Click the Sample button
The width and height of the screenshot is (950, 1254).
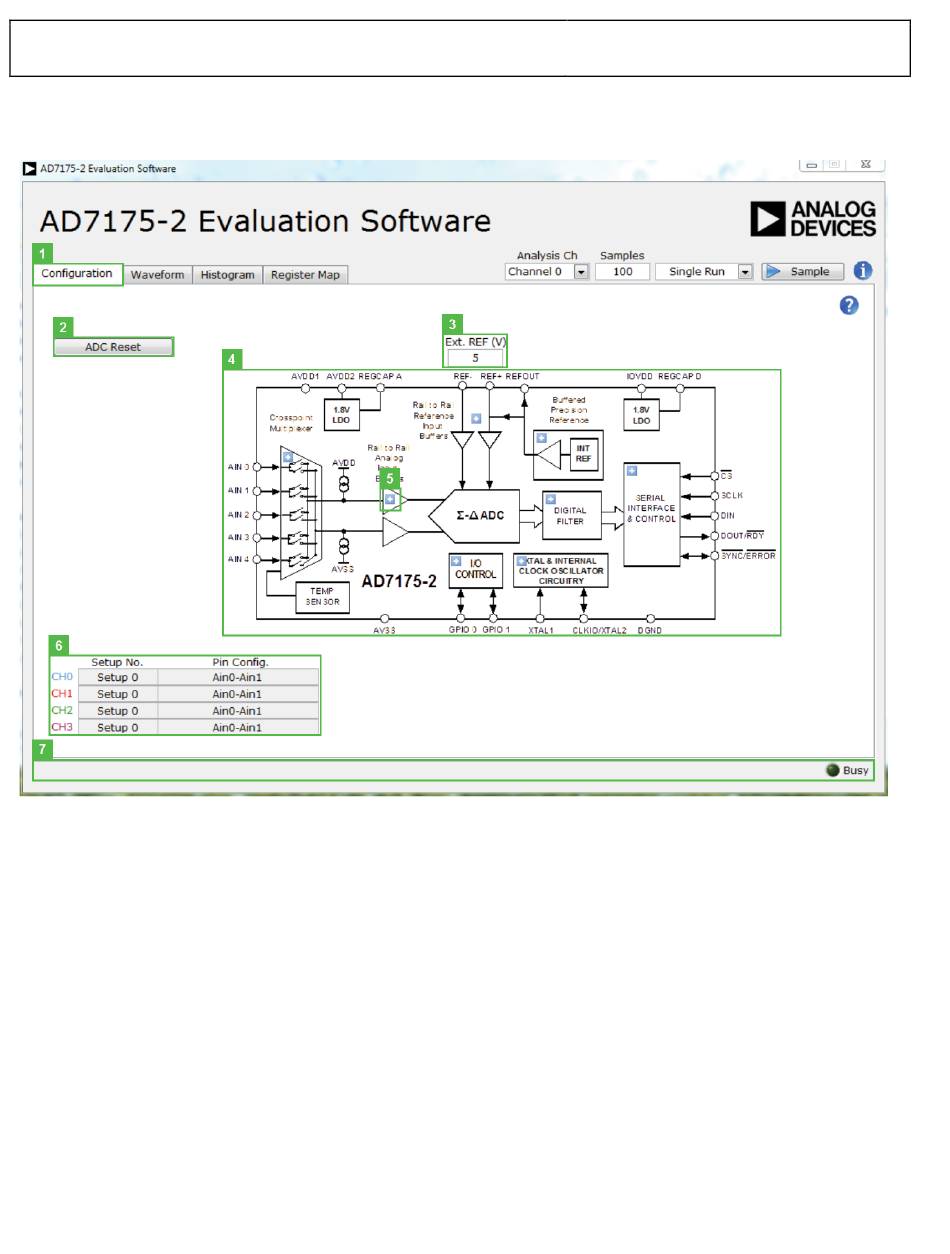click(802, 272)
